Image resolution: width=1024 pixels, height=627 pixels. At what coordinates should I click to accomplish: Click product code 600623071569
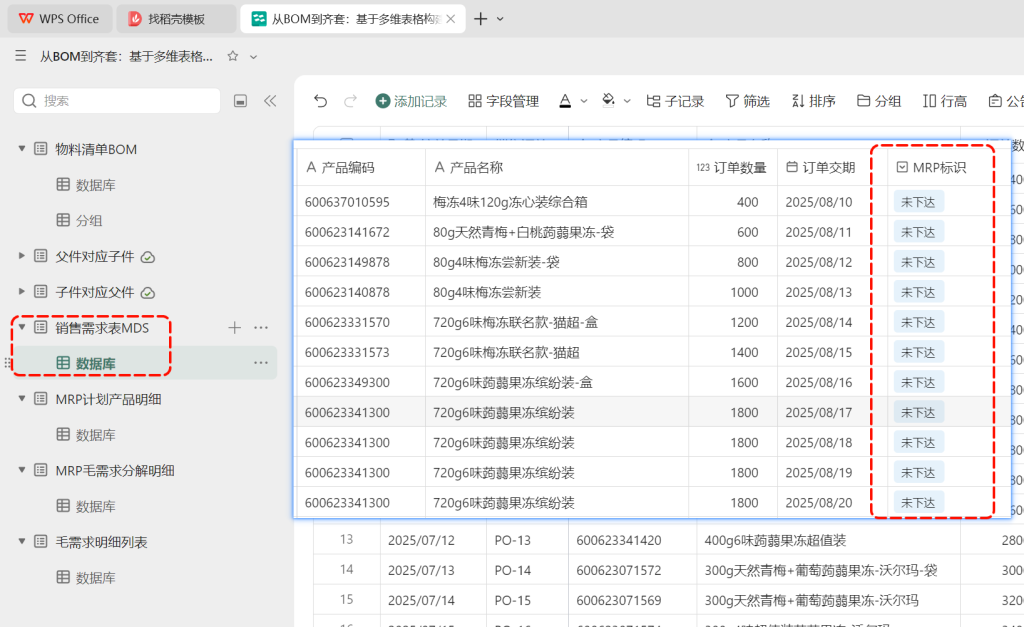(619, 600)
